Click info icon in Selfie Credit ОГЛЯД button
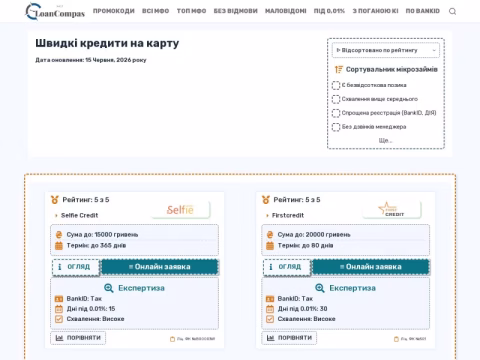480x360 pixels. click(x=60, y=267)
